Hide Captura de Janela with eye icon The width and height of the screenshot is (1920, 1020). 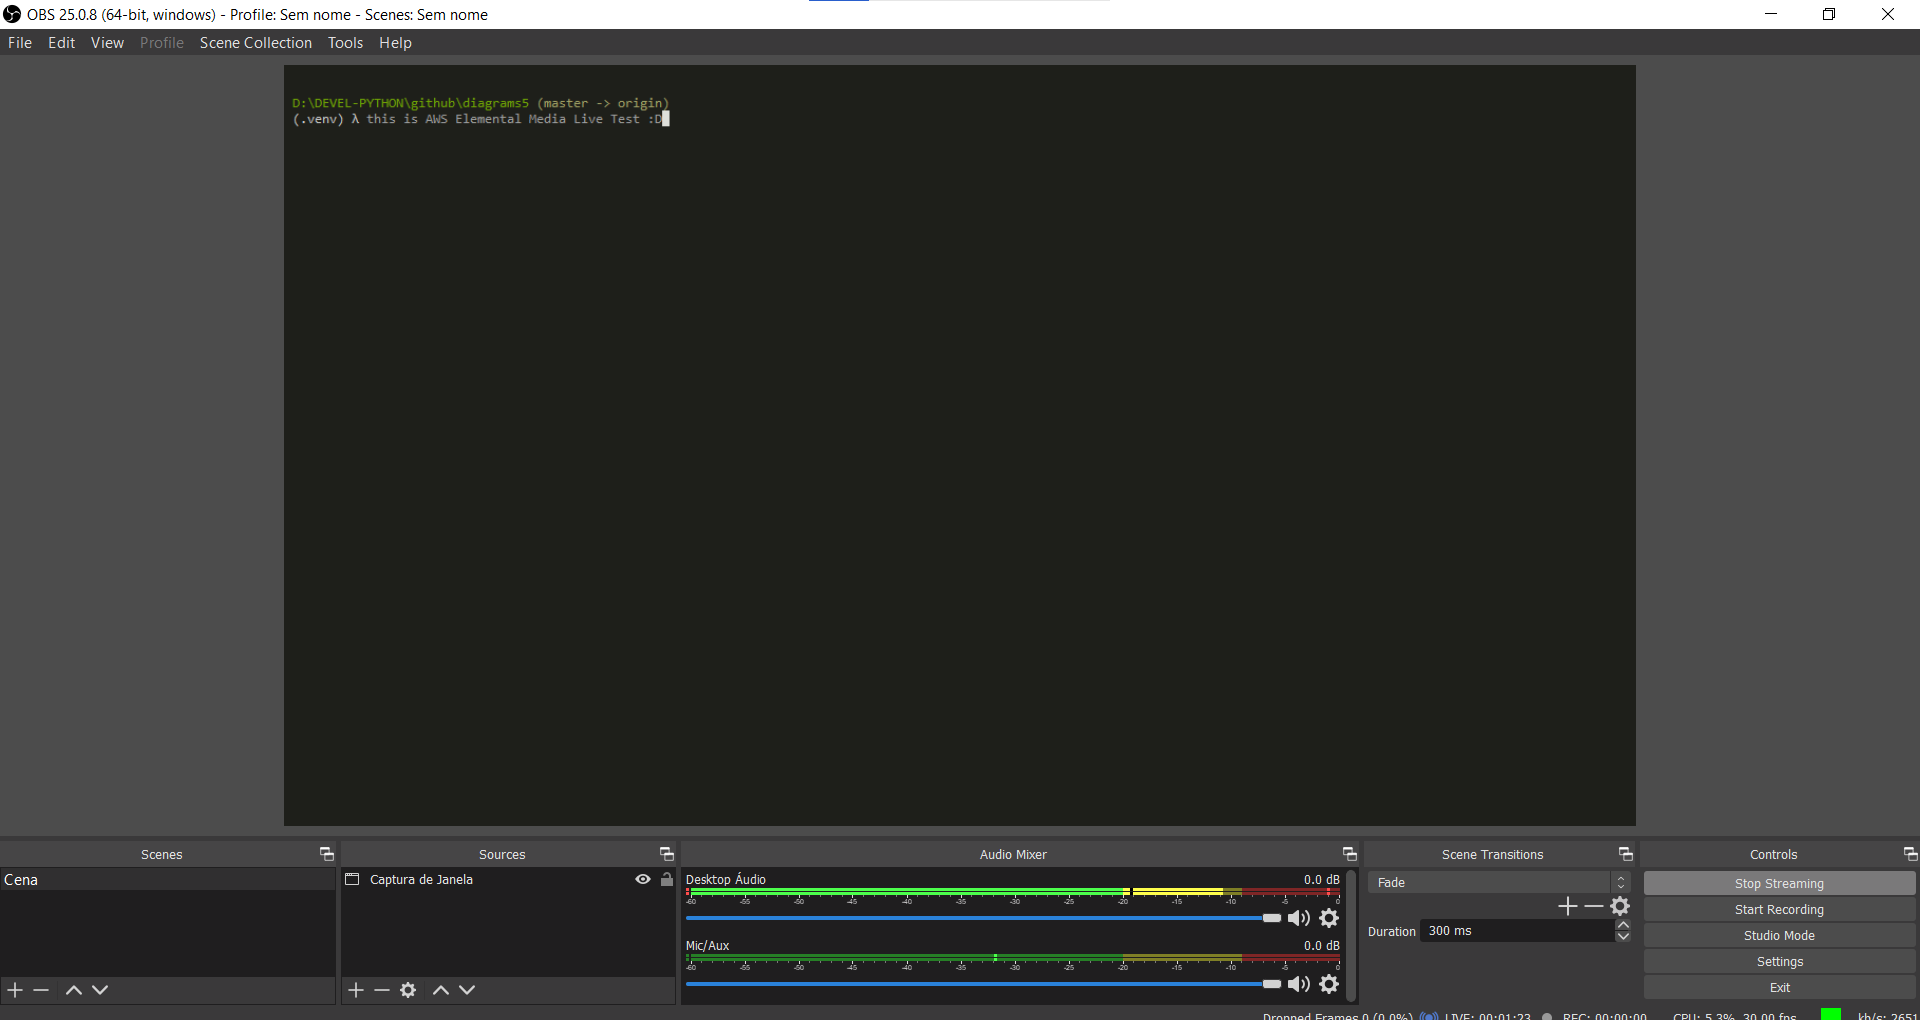[643, 879]
